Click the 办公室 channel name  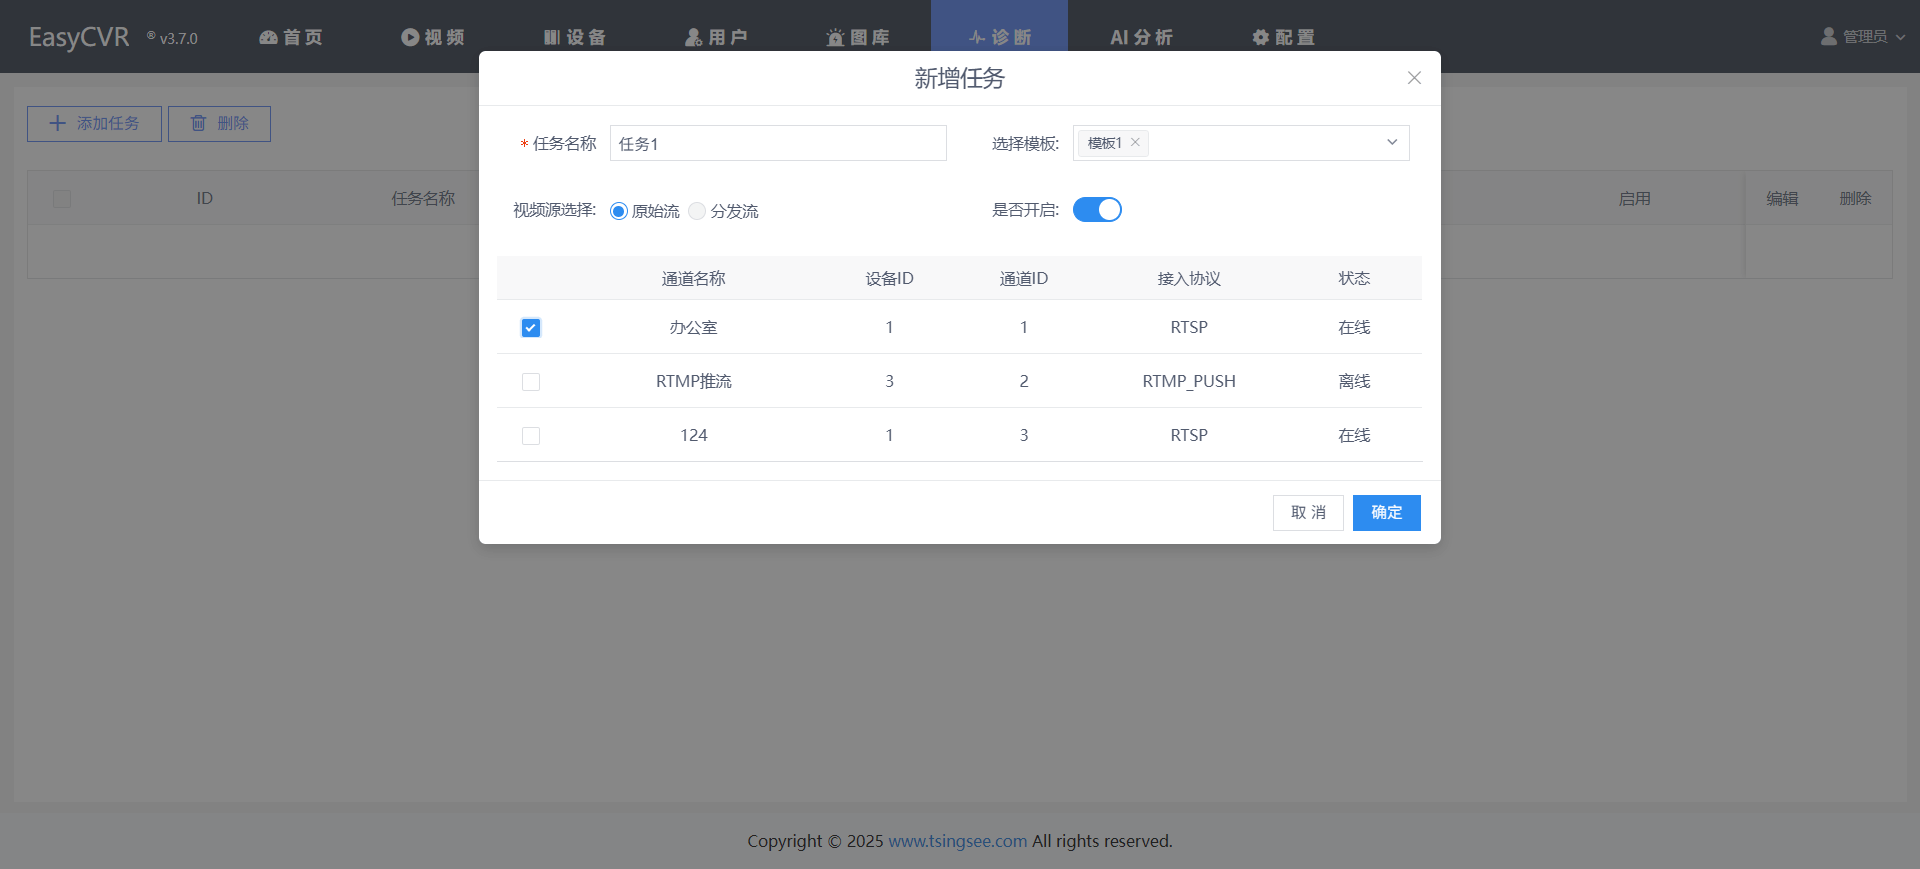(x=694, y=327)
